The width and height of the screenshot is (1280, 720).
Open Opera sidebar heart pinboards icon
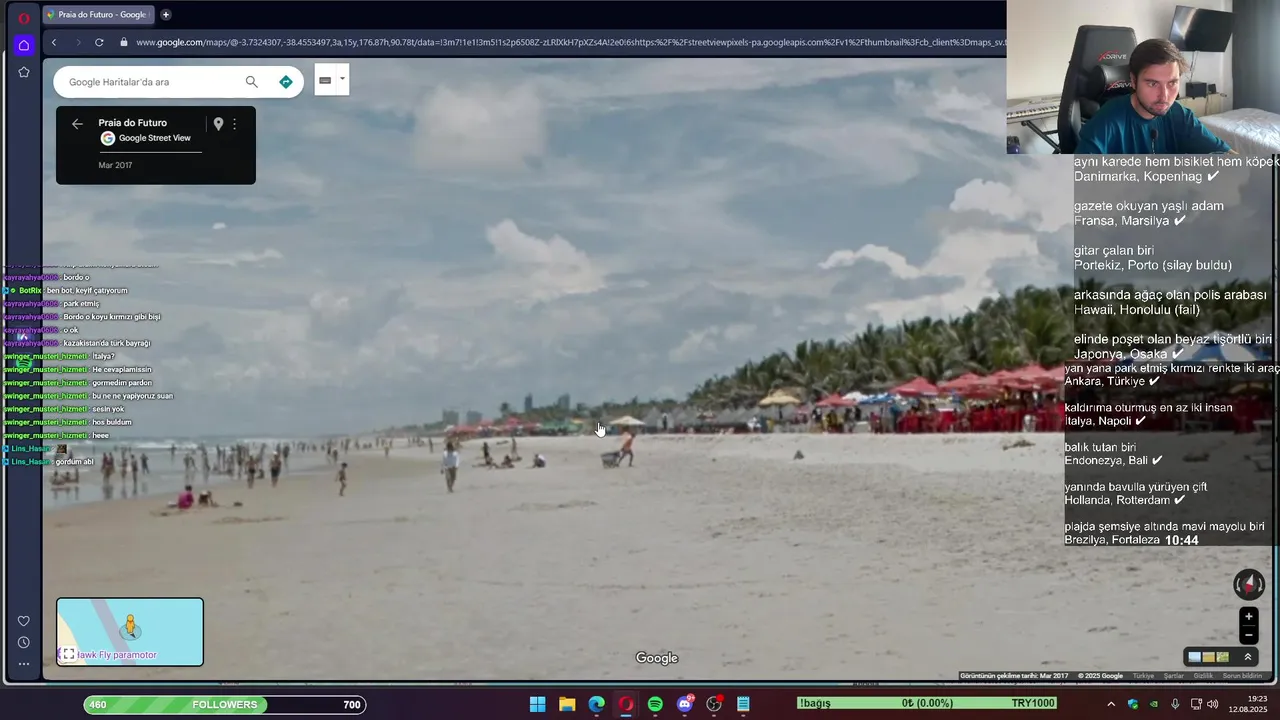24,621
